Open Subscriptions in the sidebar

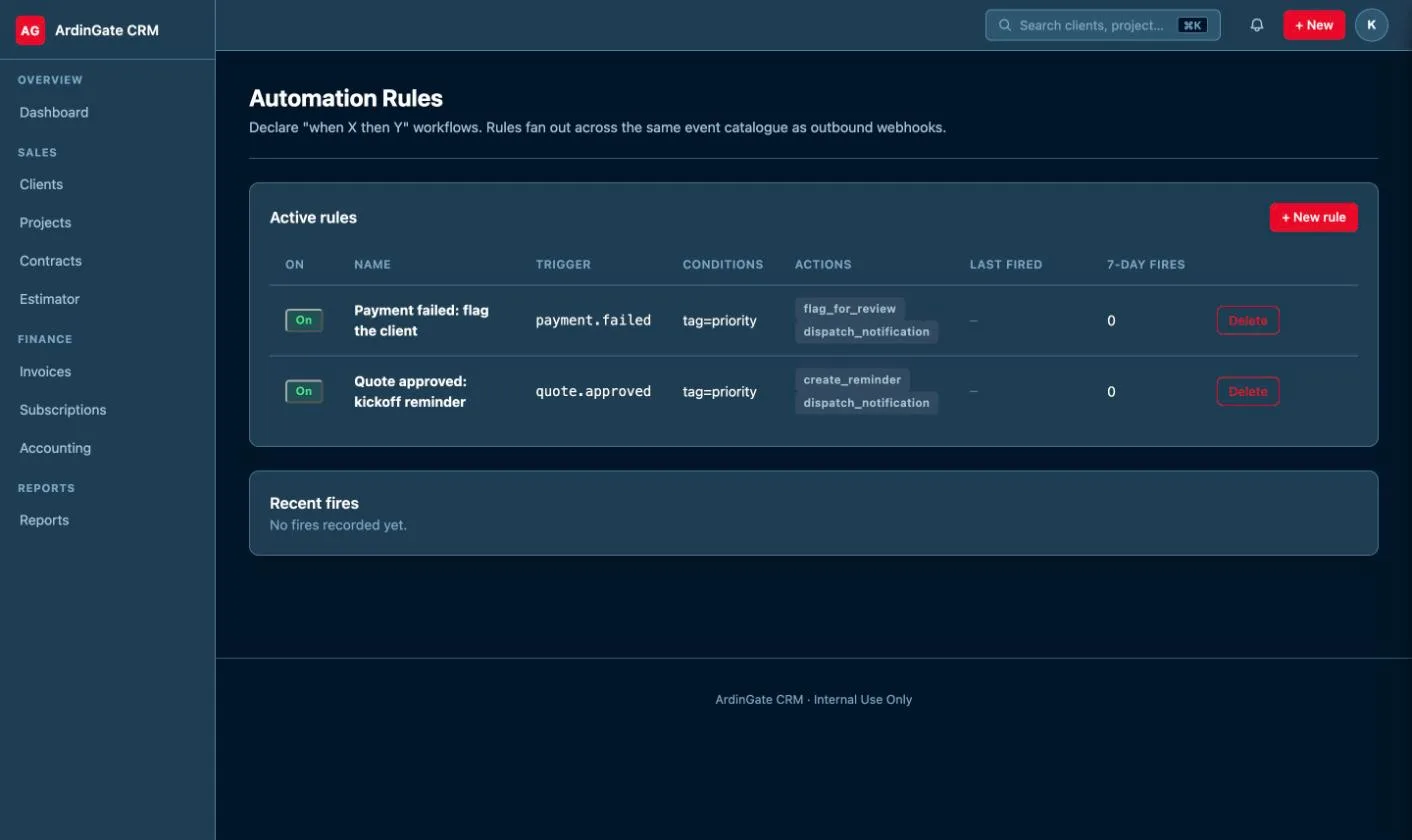tap(62, 409)
